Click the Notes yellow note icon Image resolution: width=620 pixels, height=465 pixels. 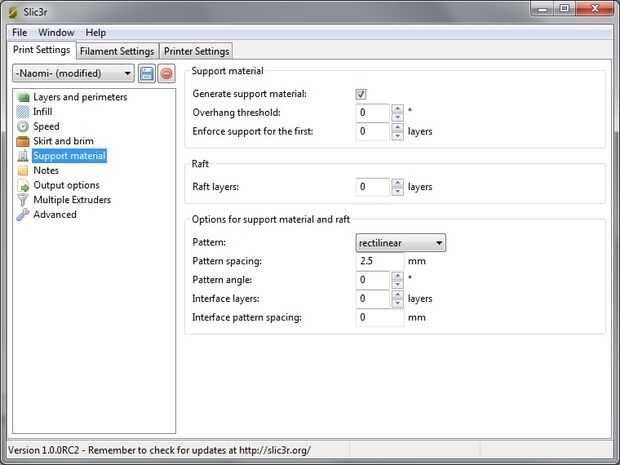pyautogui.click(x=23, y=171)
